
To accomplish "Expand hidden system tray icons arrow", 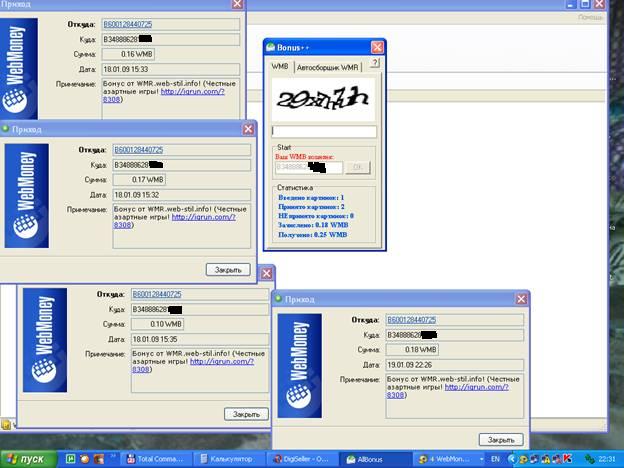I will pyautogui.click(x=512, y=459).
